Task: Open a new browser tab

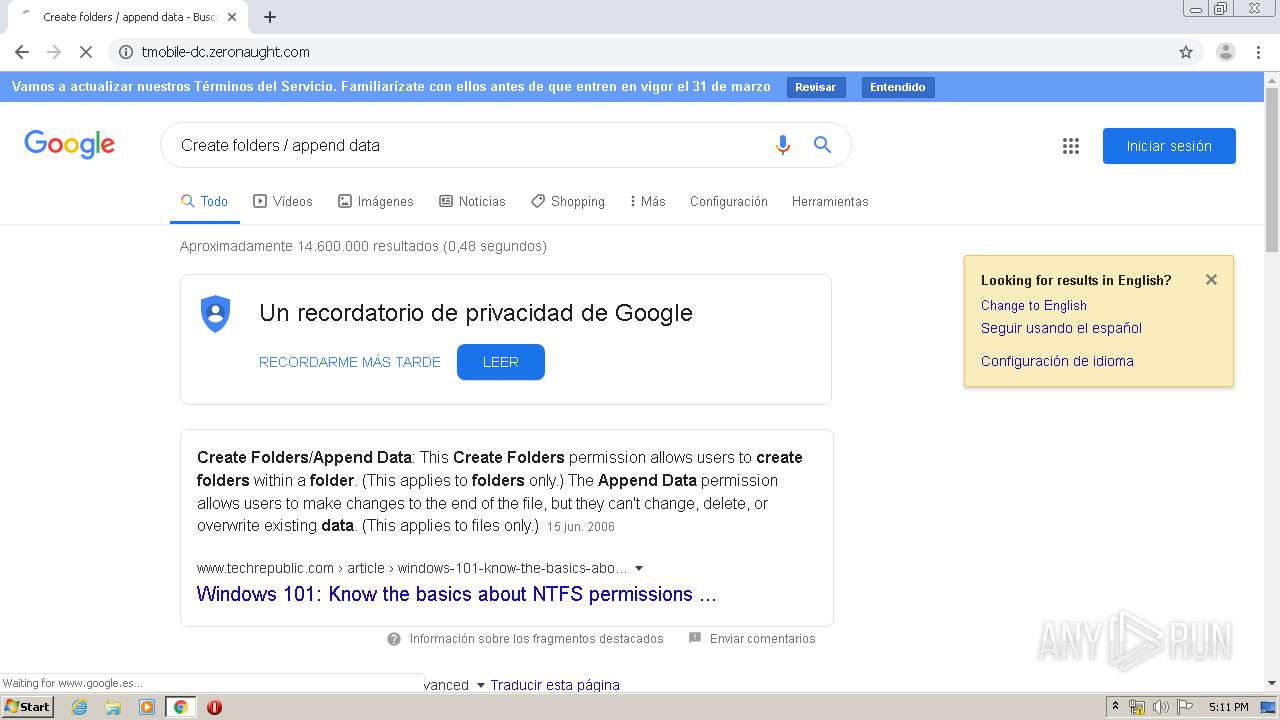Action: [x=270, y=17]
